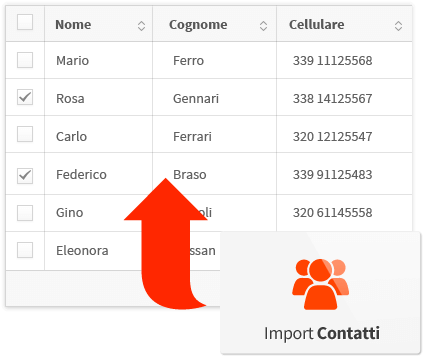
Task: Click the large red upward arrow
Action: click(x=166, y=244)
